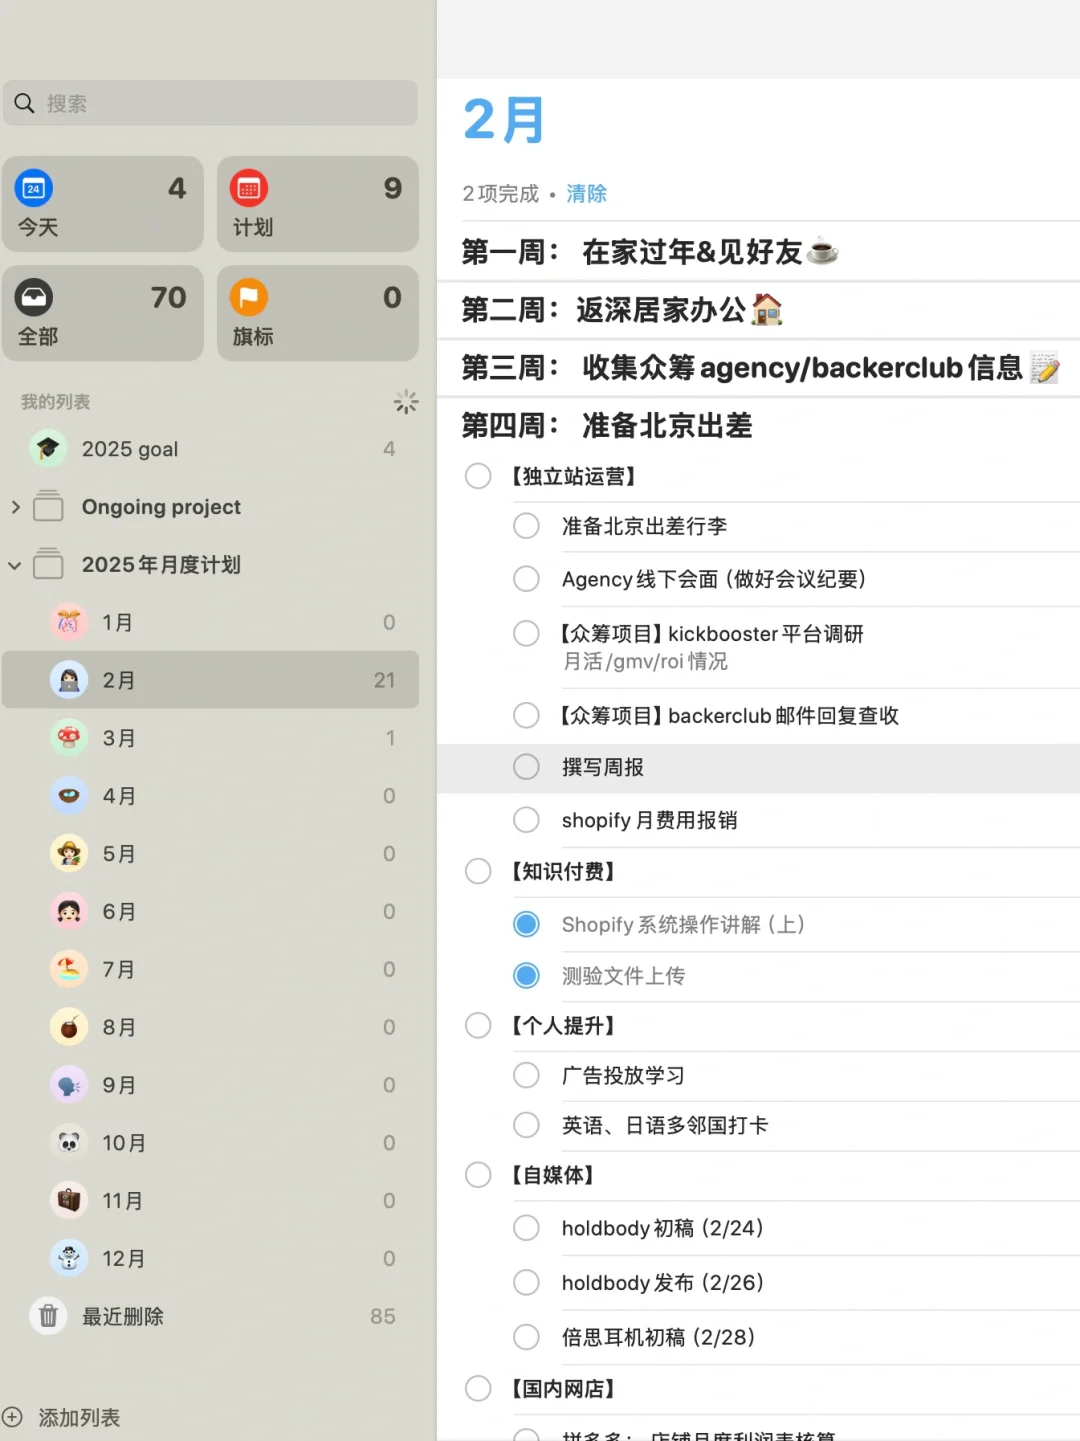1080x1441 pixels.
Task: Click the 最近删除 trash icon
Action: point(48,1316)
